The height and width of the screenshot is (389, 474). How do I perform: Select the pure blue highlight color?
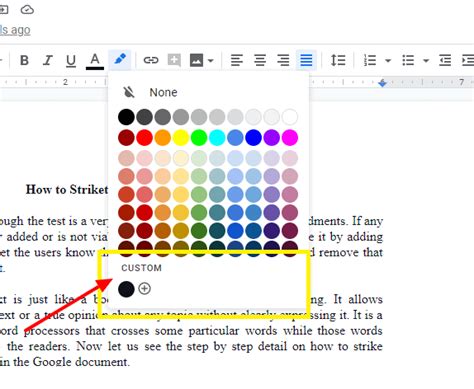tap(253, 137)
